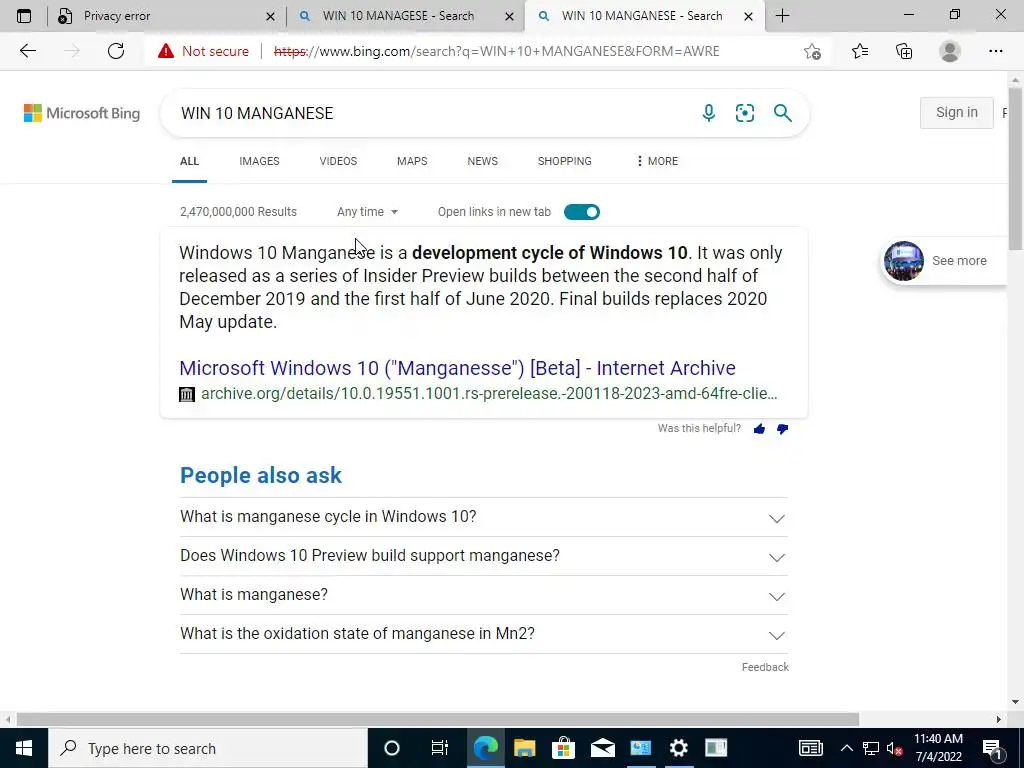
Task: Open the Mail app from taskbar
Action: coord(602,748)
